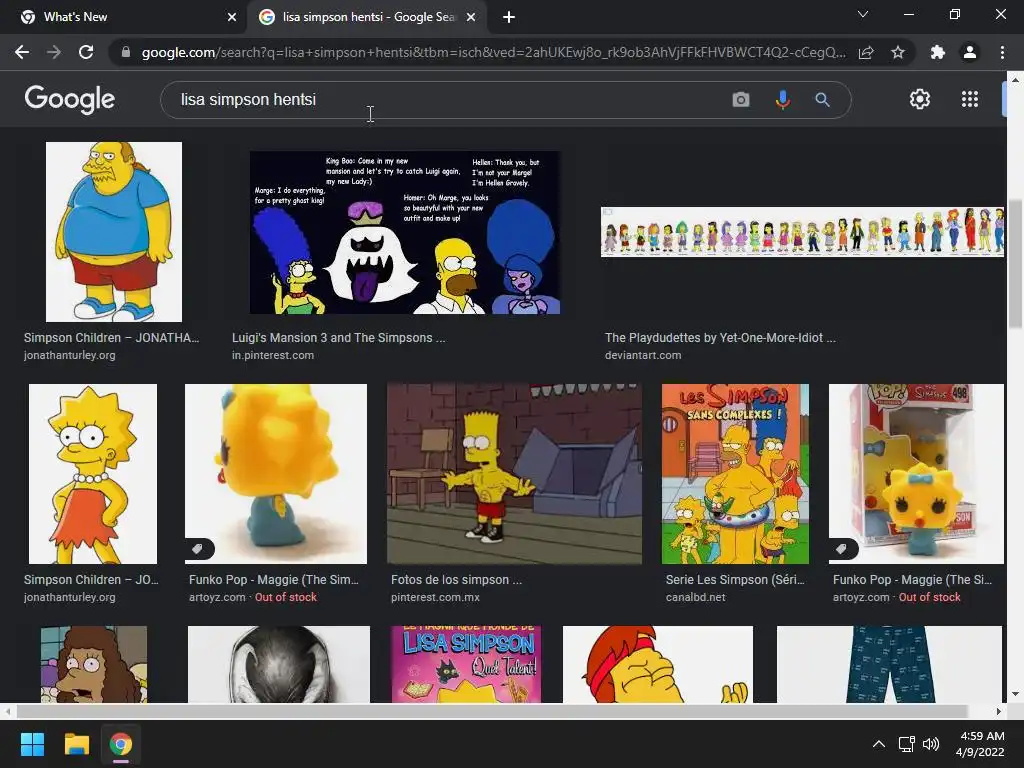
Task: Open the Chrome three-dot menu
Action: pyautogui.click(x=1002, y=52)
